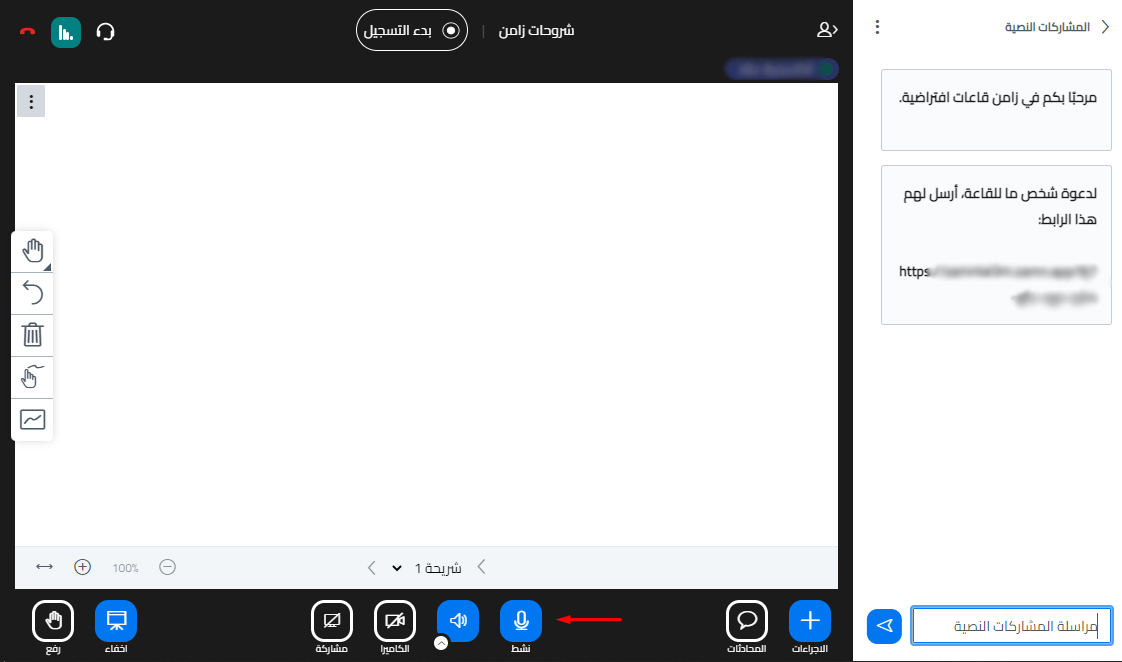The width and height of the screenshot is (1122, 662).
Task: Go to previous slide arrow
Action: click(482, 567)
